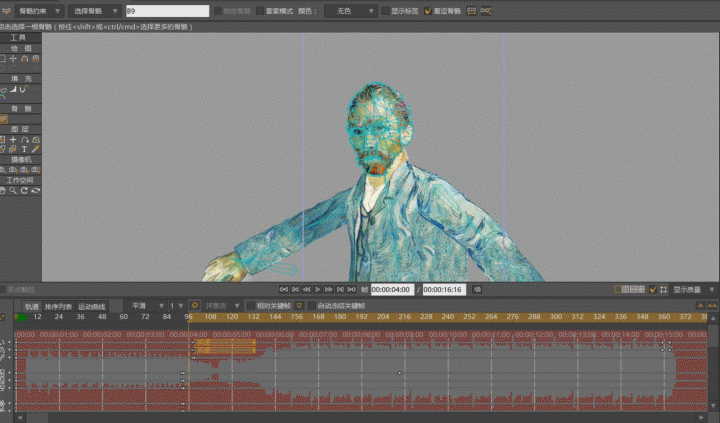Open the 洋葱皮 onion skin dropdown
The height and width of the screenshot is (423, 720).
pyautogui.click(x=221, y=305)
